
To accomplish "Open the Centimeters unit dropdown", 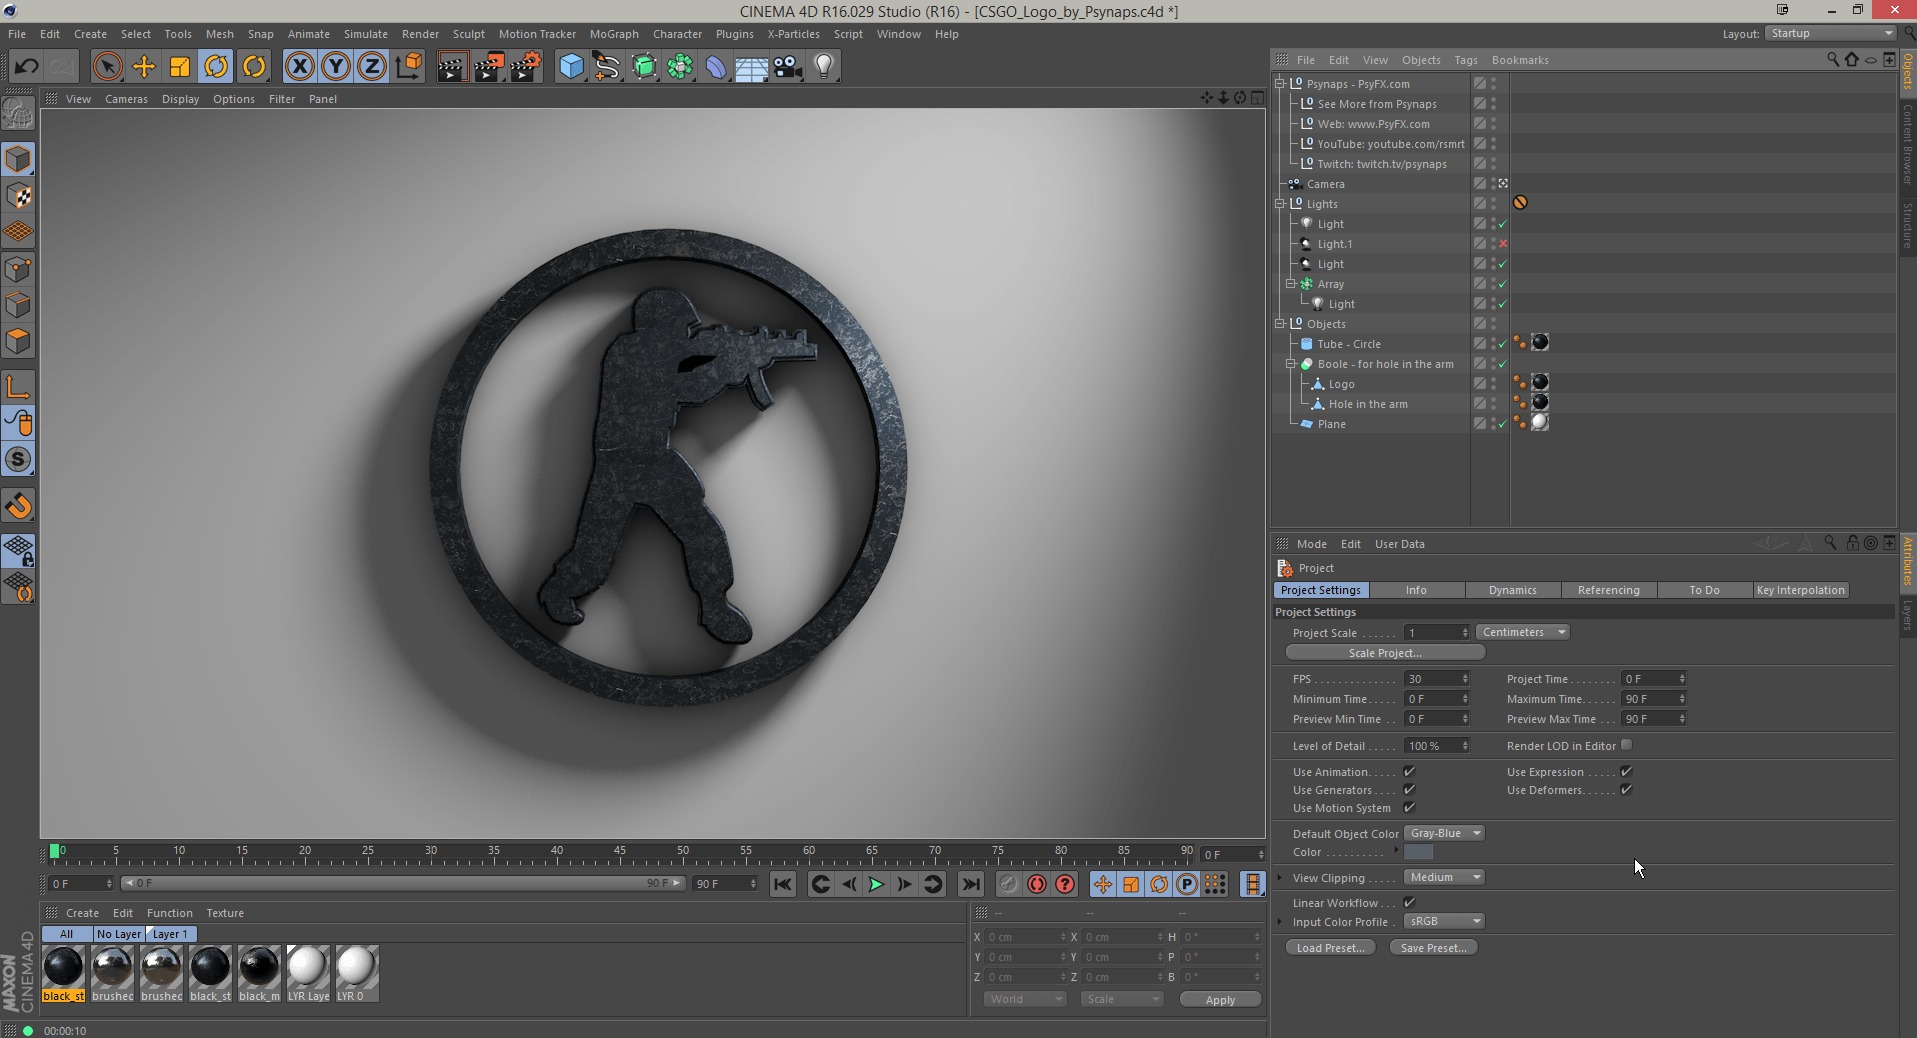I will (x=1522, y=632).
